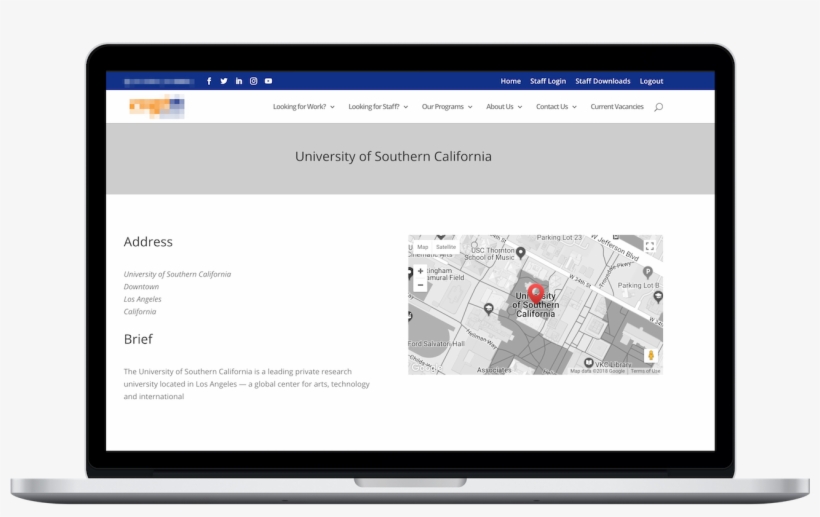The image size is (820, 517).
Task: Click the Brief heading
Action: pos(138,339)
